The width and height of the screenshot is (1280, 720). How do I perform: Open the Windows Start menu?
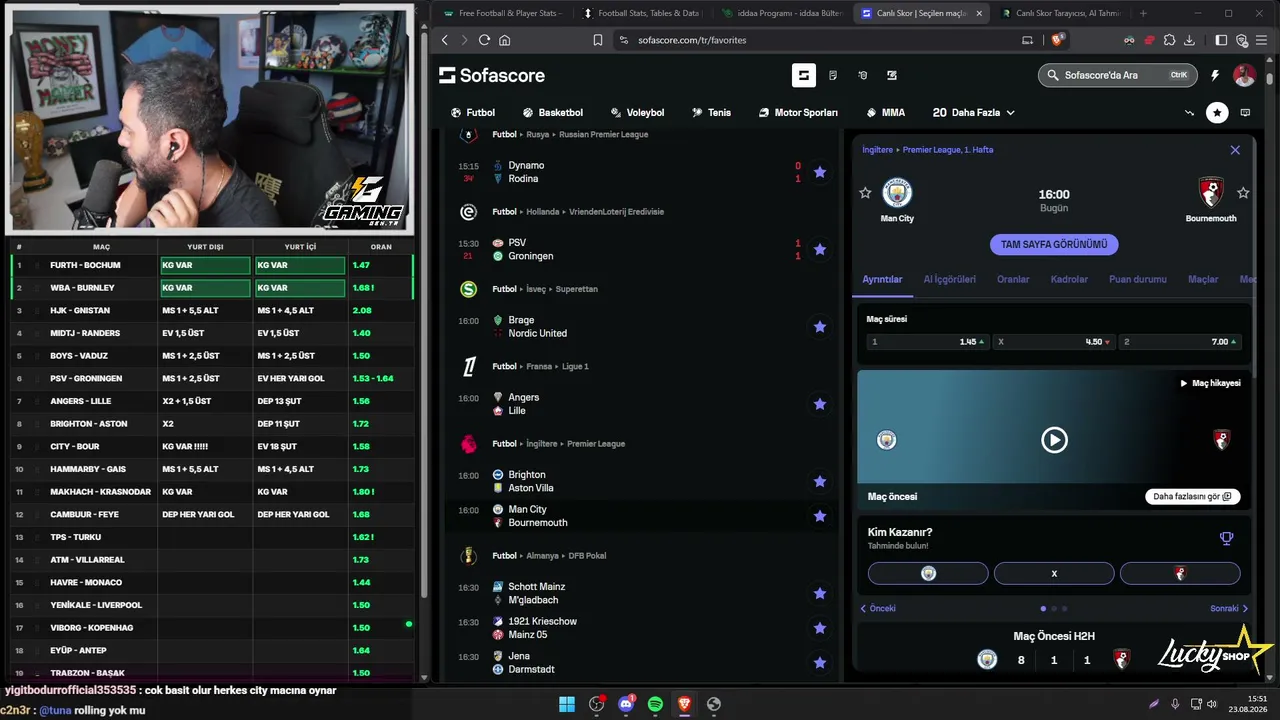click(567, 704)
